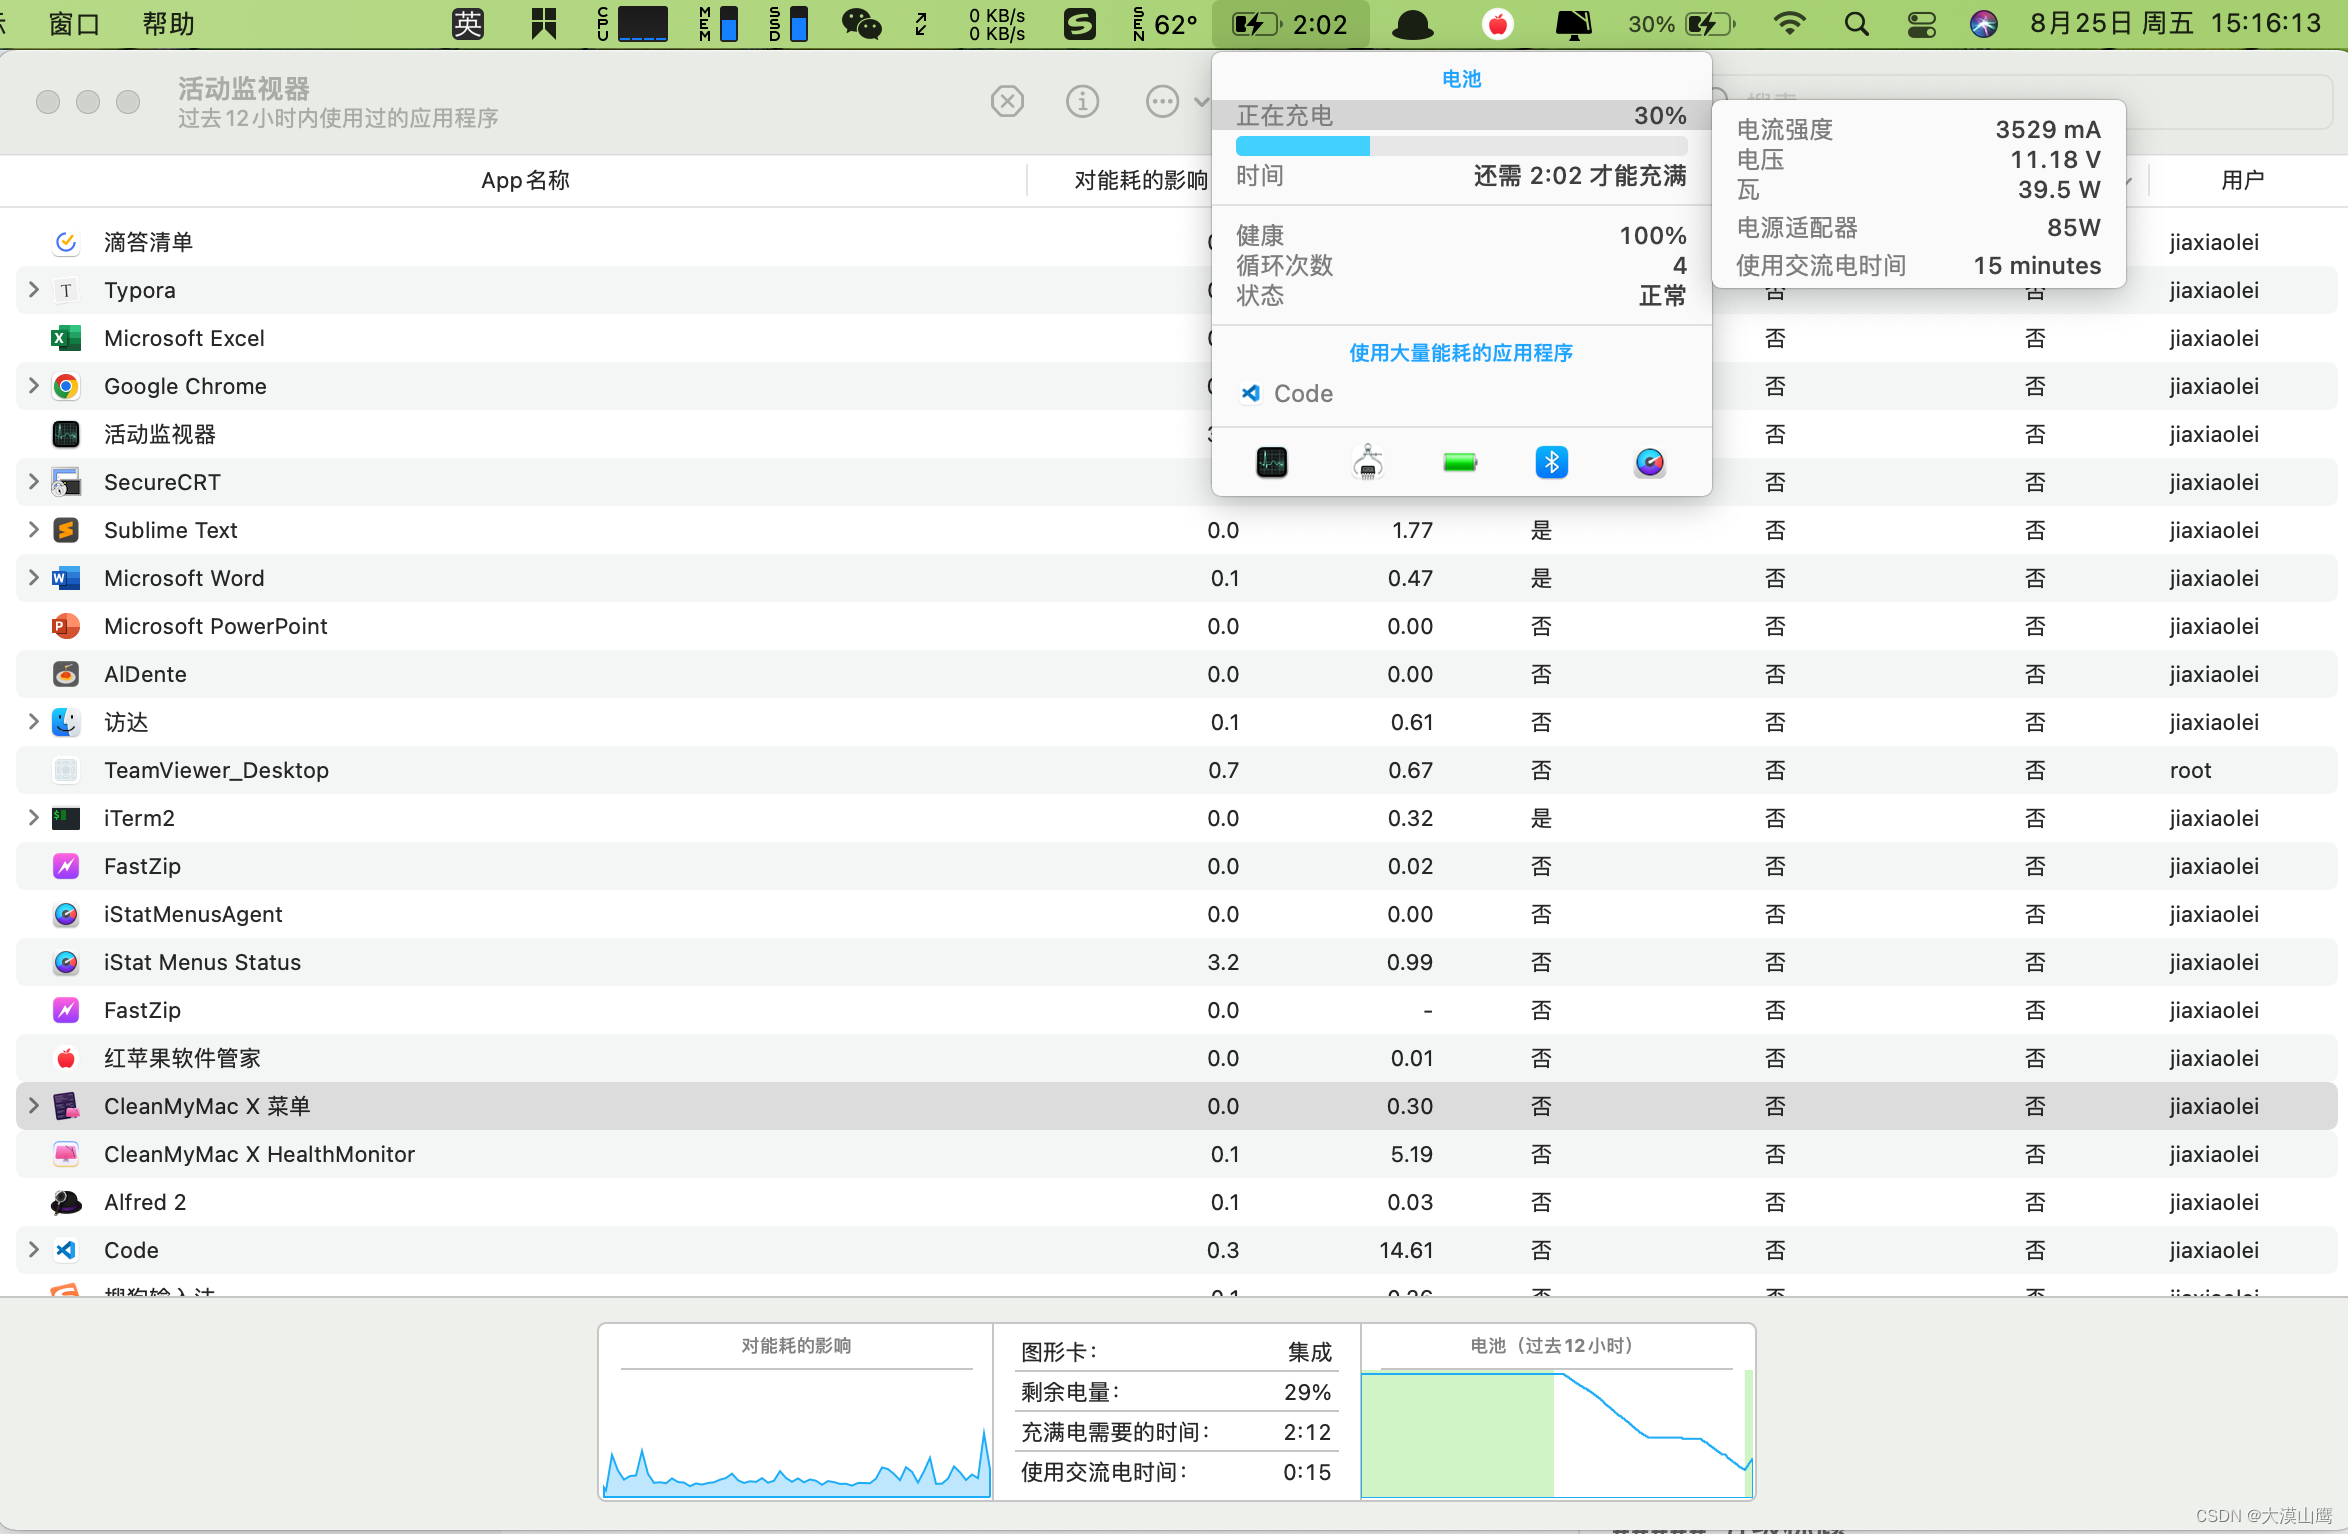The height and width of the screenshot is (1534, 2348).
Task: Click the WeChat menu bar icon
Action: pyautogui.click(x=861, y=24)
